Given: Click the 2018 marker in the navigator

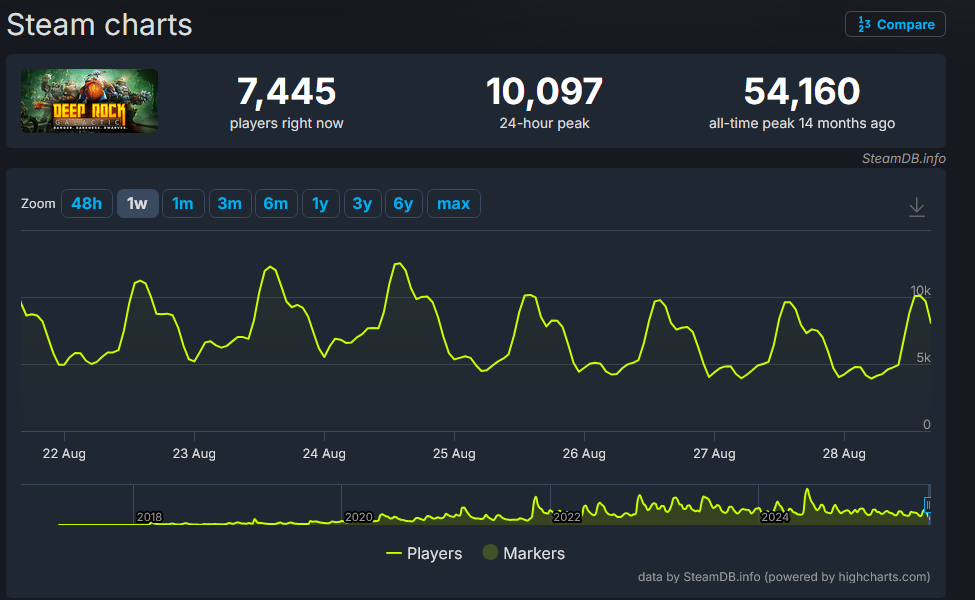Looking at the screenshot, I should (x=149, y=517).
